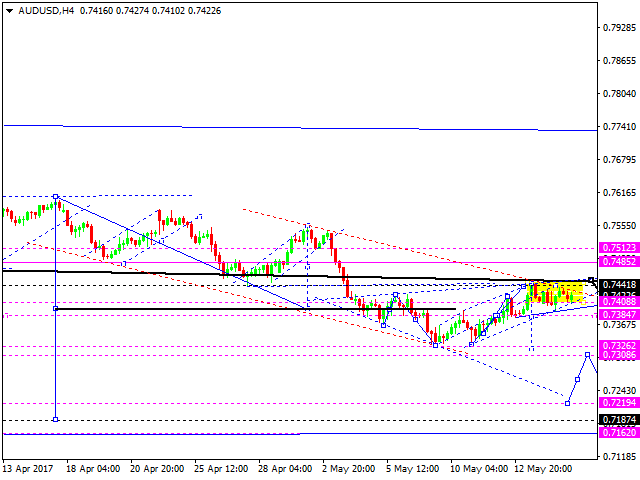The width and height of the screenshot is (640, 480).
Task: Select the 0.74852 magenta price label
Action: click(619, 262)
